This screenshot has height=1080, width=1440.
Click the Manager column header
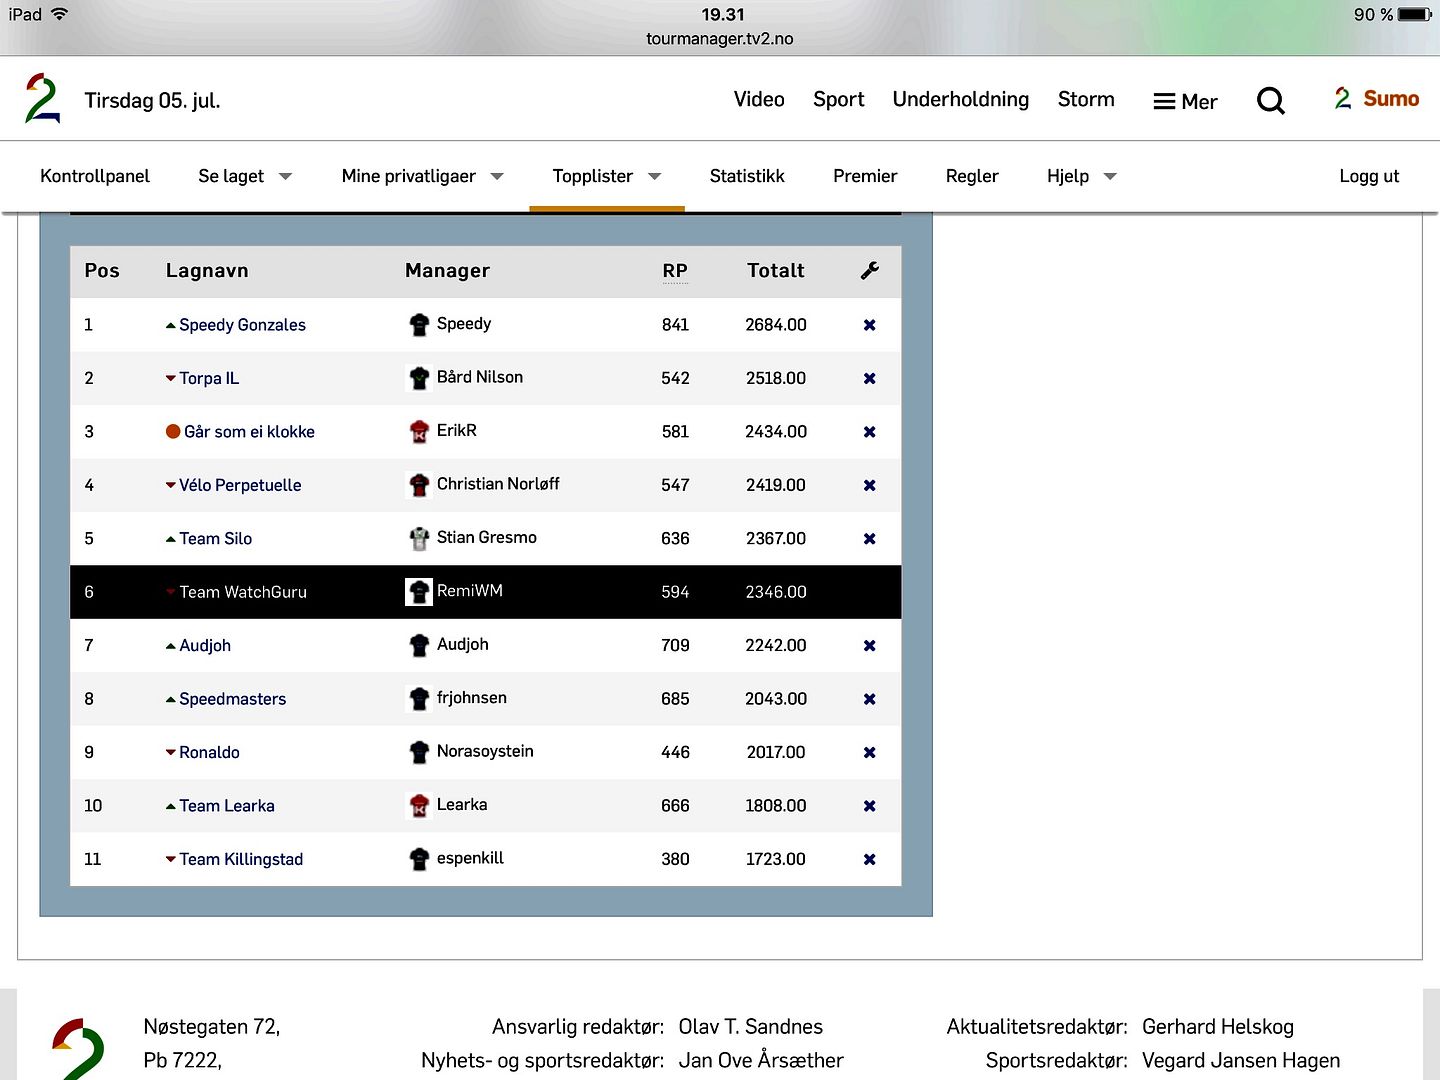click(x=448, y=271)
